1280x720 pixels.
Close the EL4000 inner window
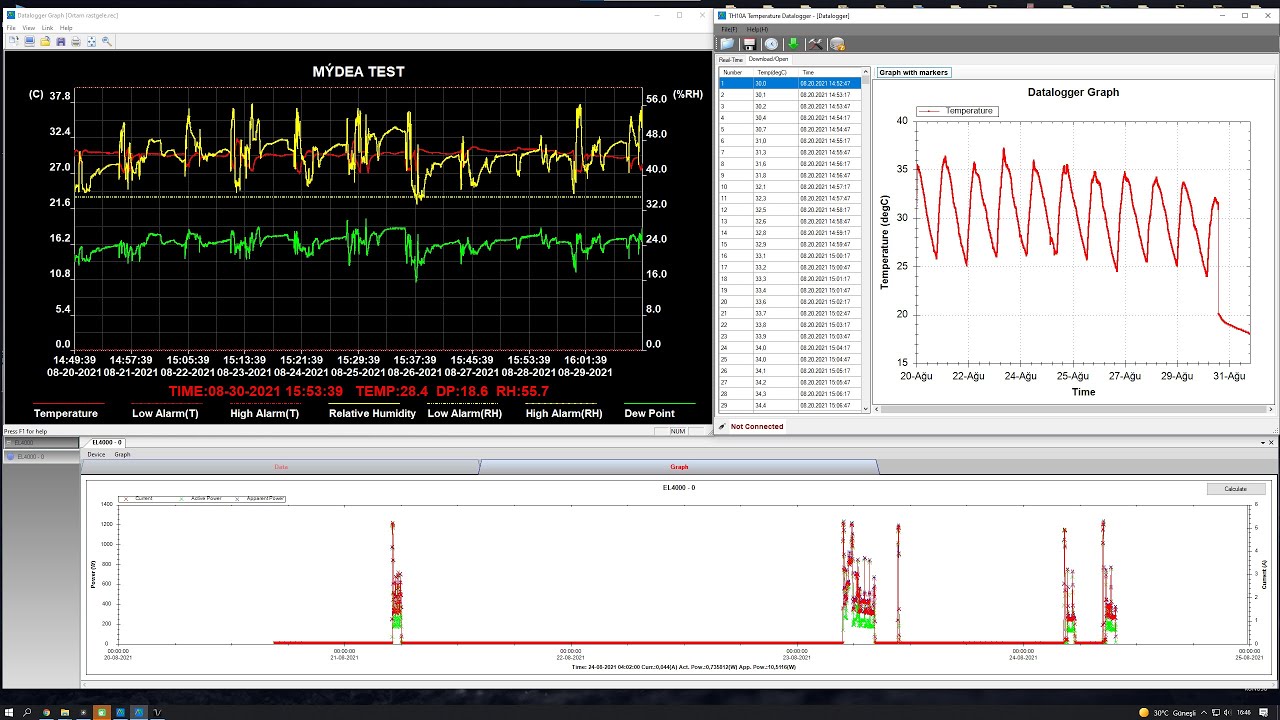[x=1272, y=442]
